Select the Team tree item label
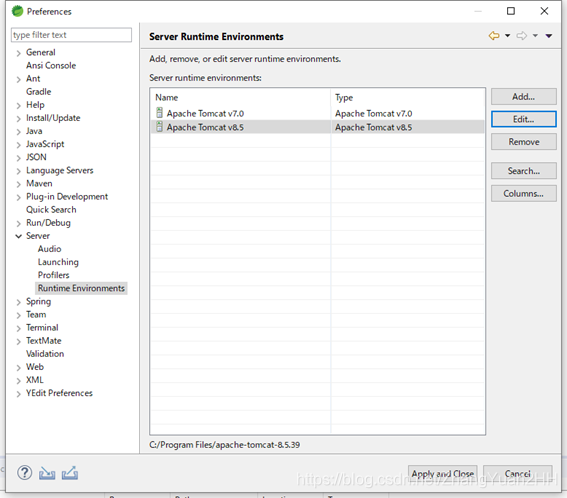567x498 pixels. point(36,314)
